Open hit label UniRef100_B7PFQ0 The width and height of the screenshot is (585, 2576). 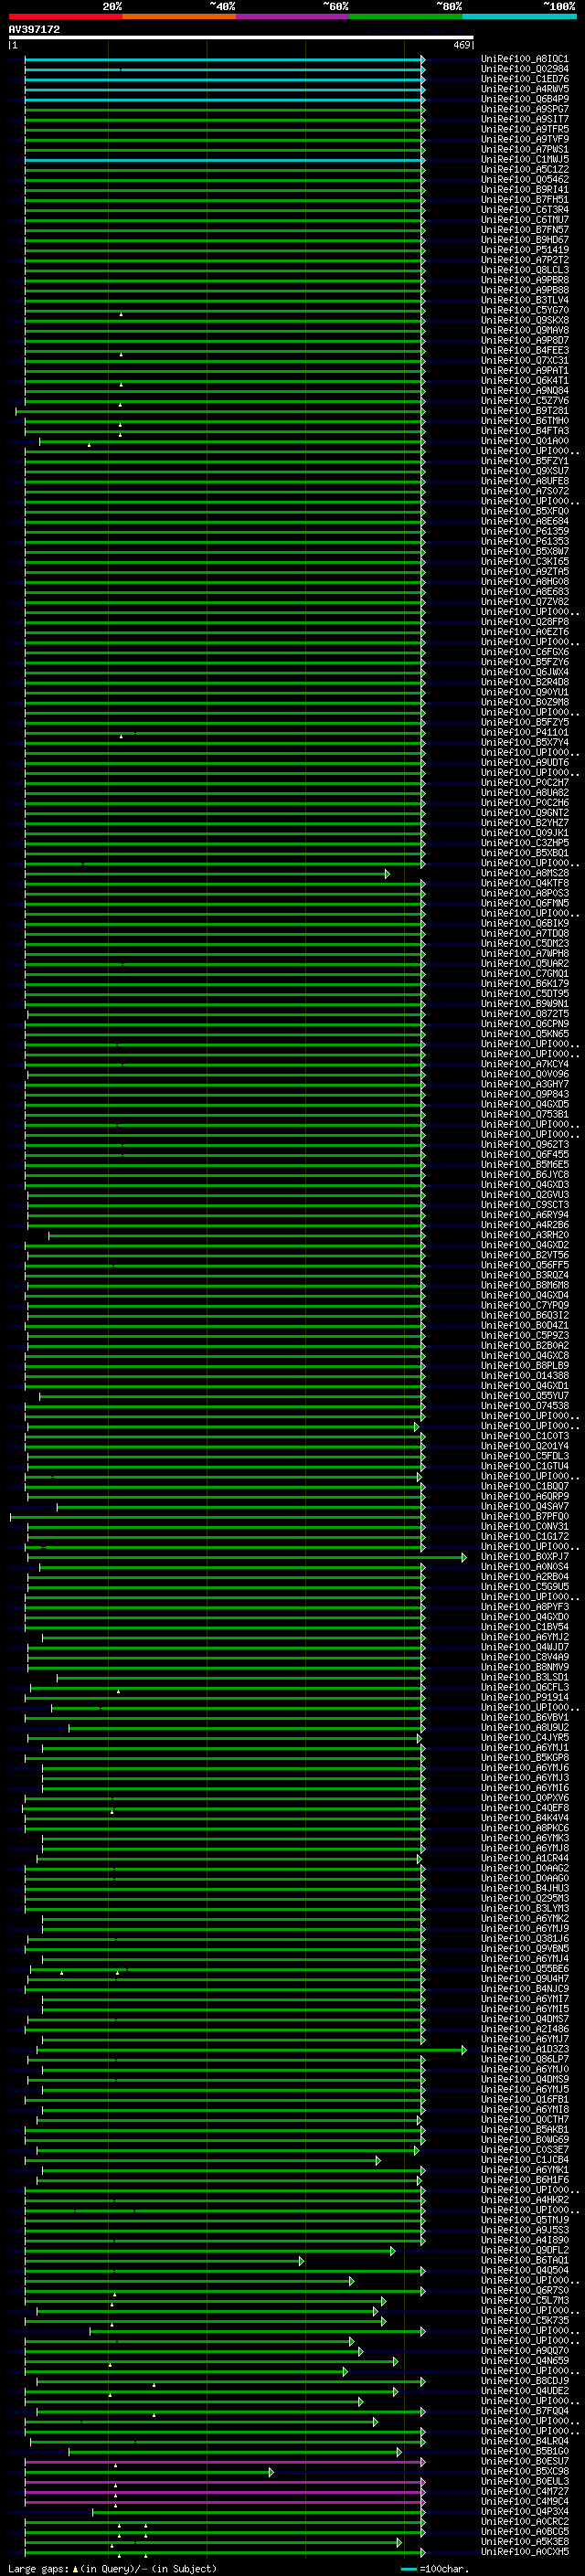point(525,1517)
